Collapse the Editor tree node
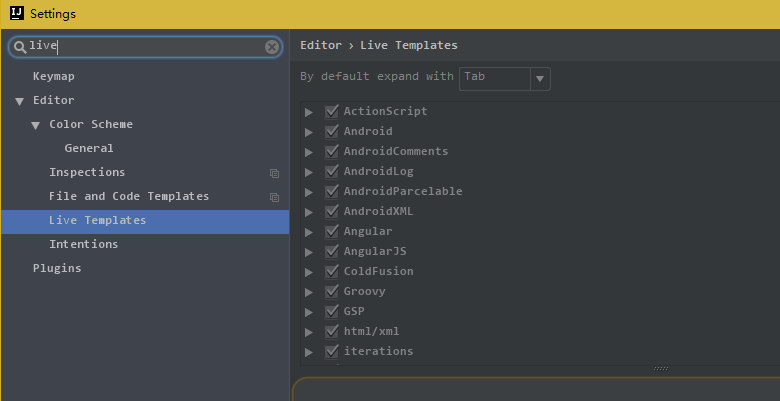 [x=19, y=101]
